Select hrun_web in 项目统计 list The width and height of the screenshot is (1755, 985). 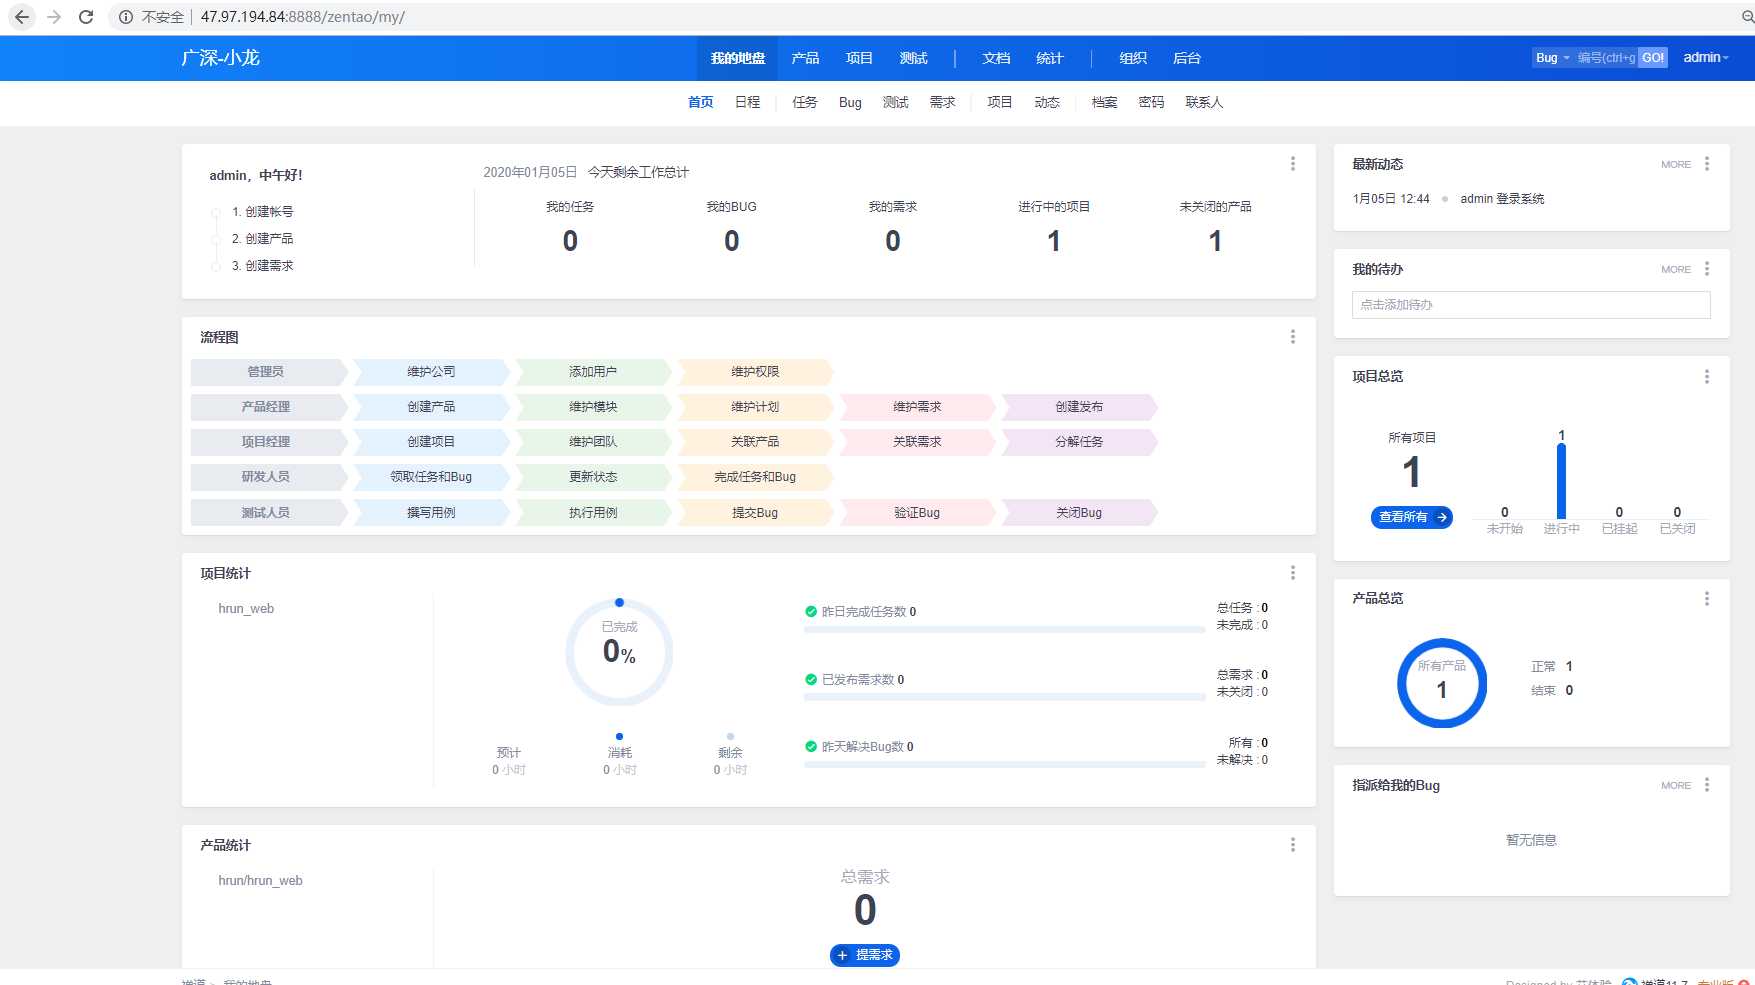pos(246,608)
